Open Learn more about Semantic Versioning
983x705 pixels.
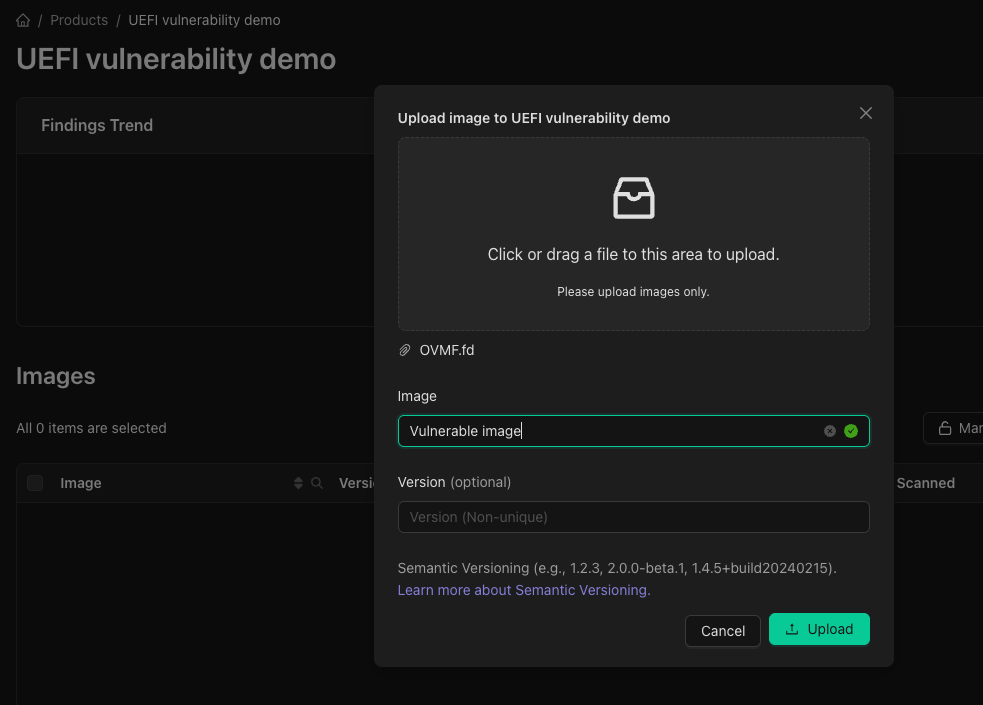pyautogui.click(x=523, y=590)
